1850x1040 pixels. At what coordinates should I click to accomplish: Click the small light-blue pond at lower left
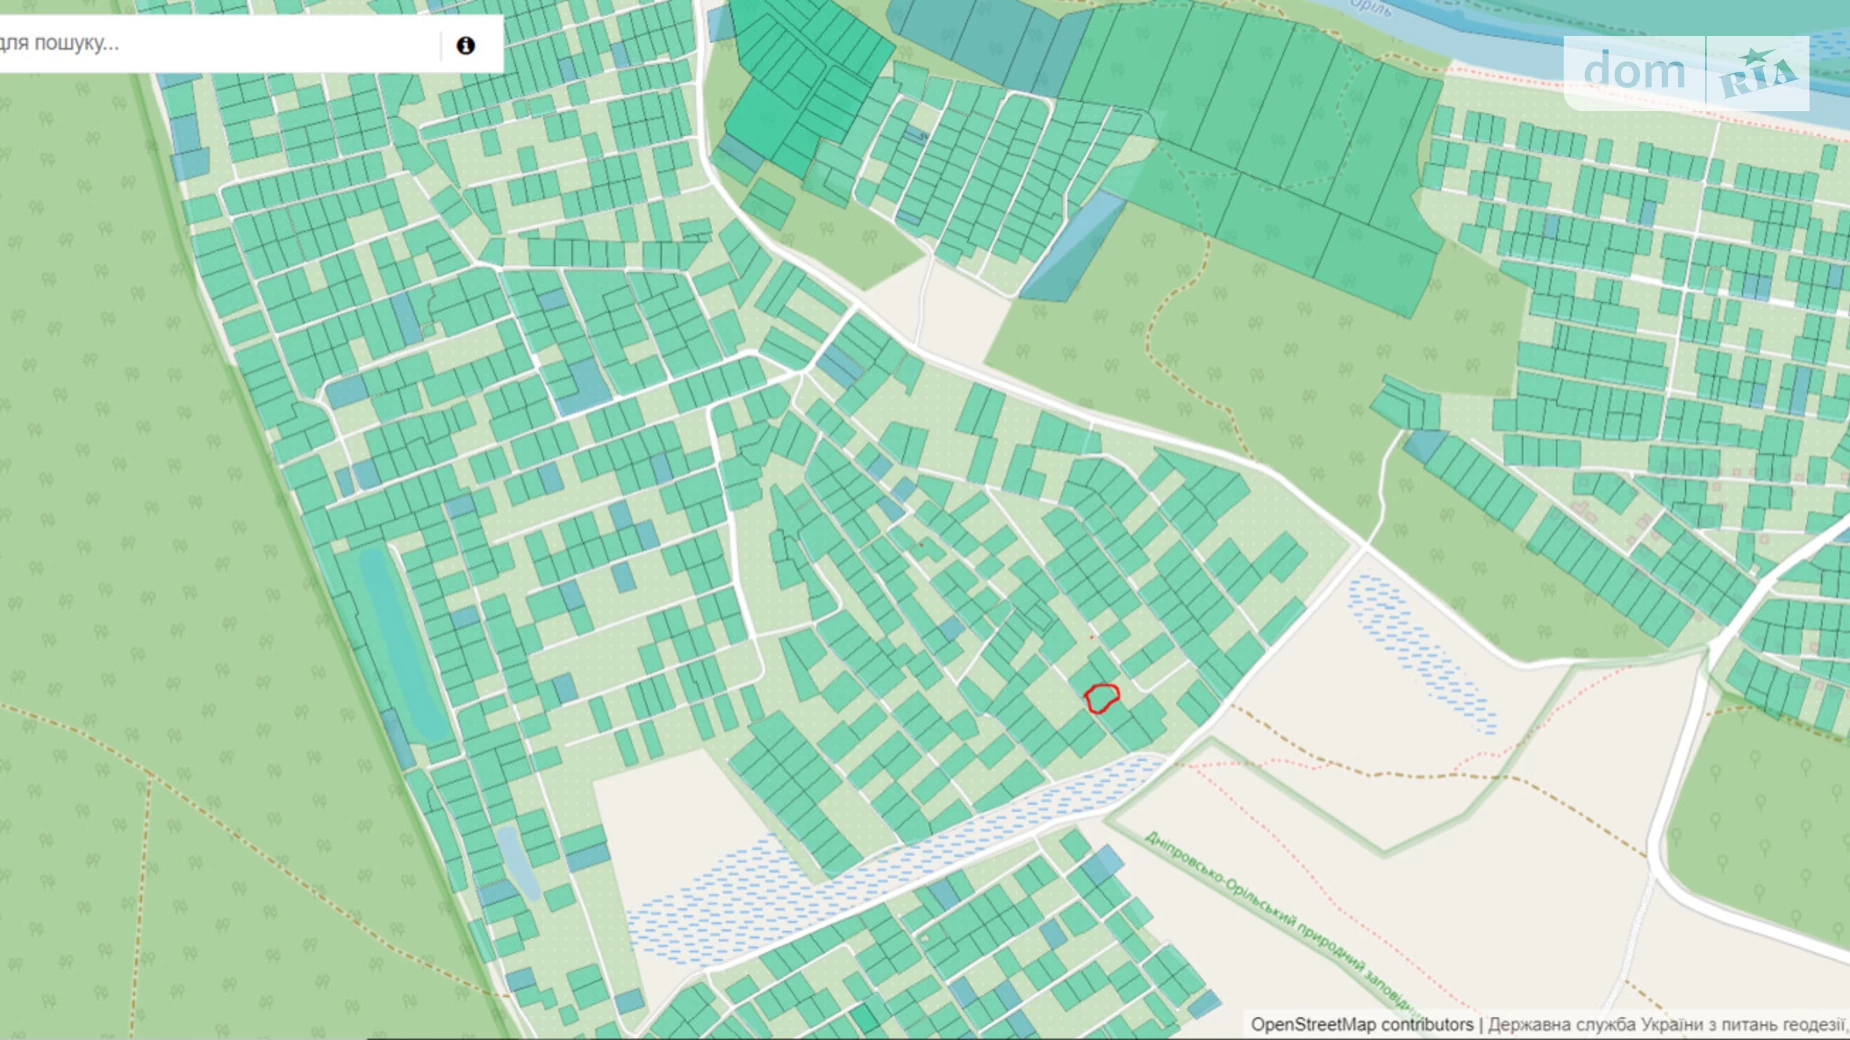tap(519, 861)
